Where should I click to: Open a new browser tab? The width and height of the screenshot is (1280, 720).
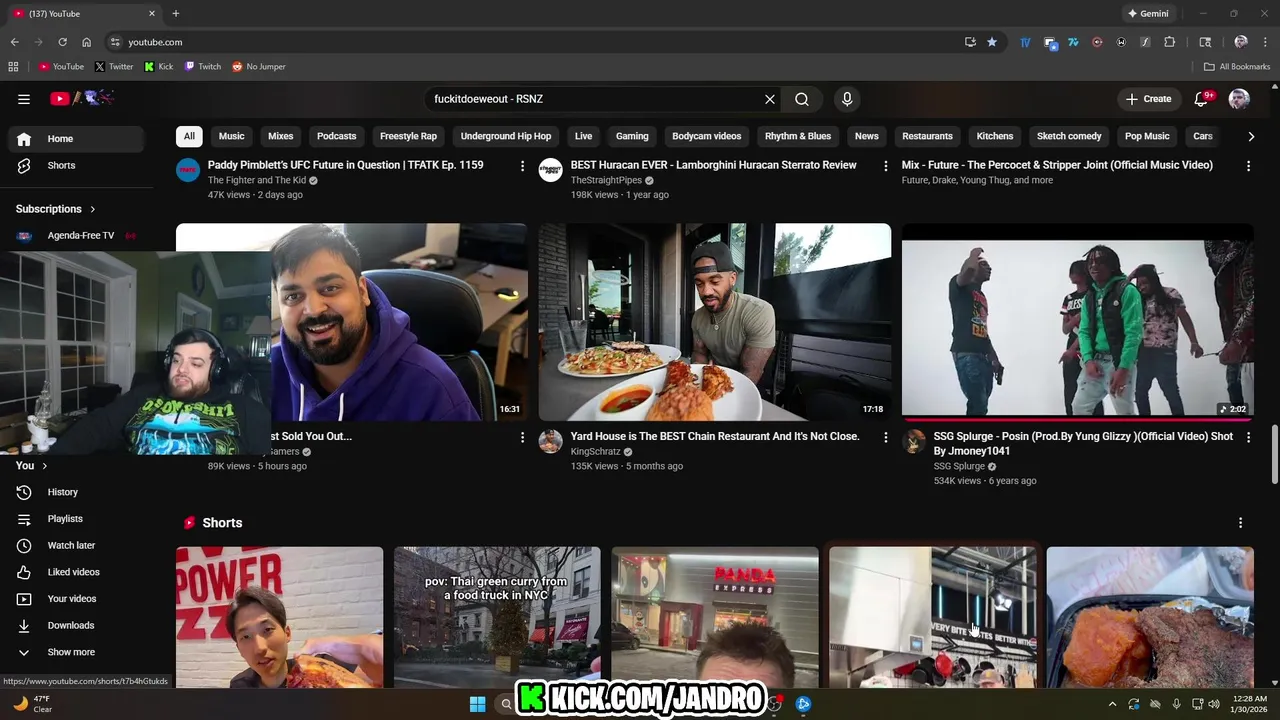tap(176, 14)
